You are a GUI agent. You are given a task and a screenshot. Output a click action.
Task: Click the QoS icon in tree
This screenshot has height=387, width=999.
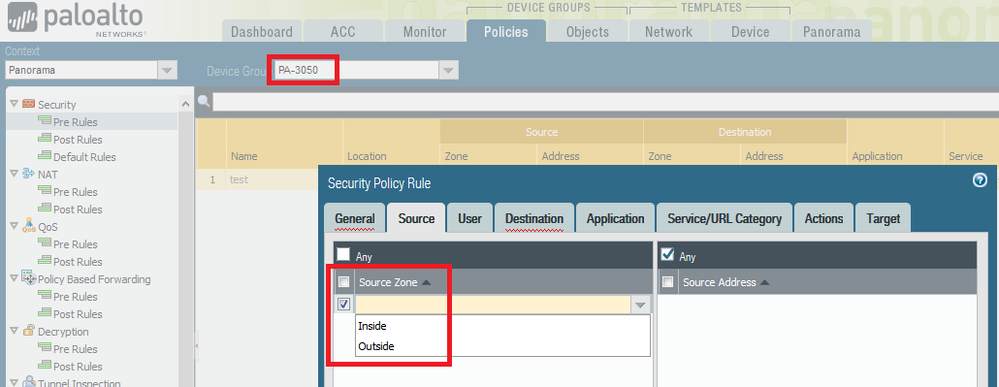click(28, 225)
